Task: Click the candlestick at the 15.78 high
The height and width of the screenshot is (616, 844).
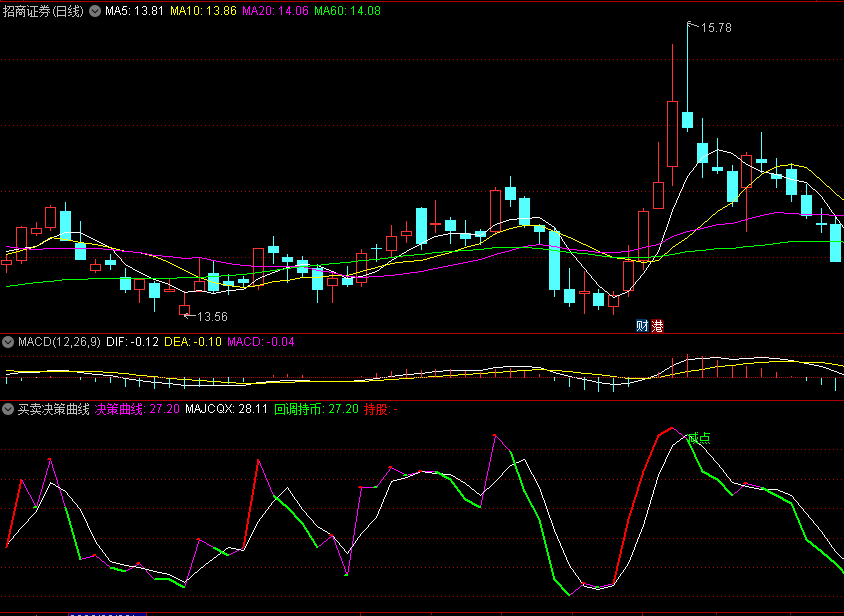Action: 687,120
